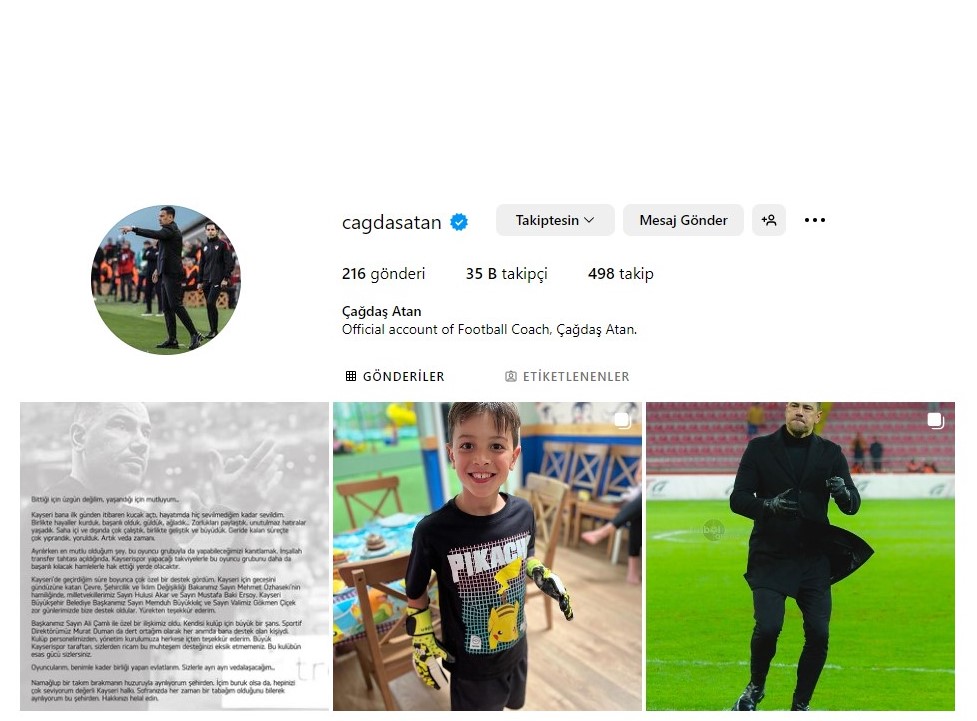Click the grid icon beside GÖNDERİLER

[x=351, y=376]
